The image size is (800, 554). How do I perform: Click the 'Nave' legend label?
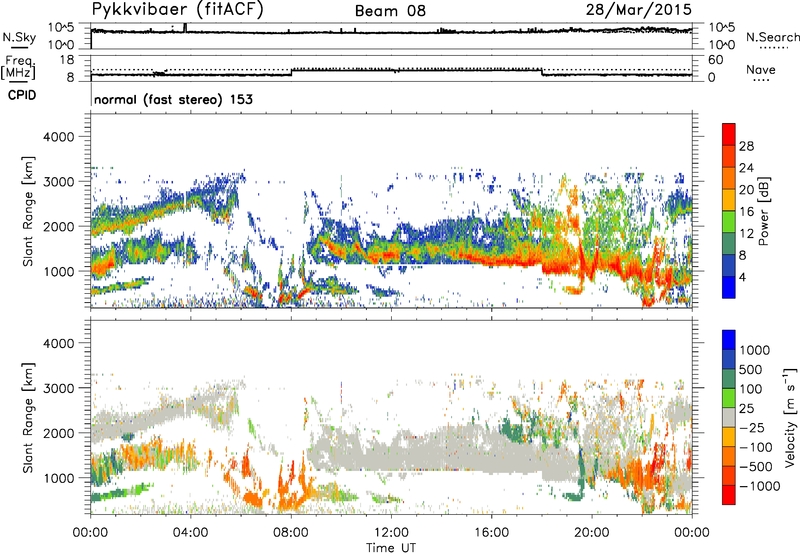click(x=761, y=69)
